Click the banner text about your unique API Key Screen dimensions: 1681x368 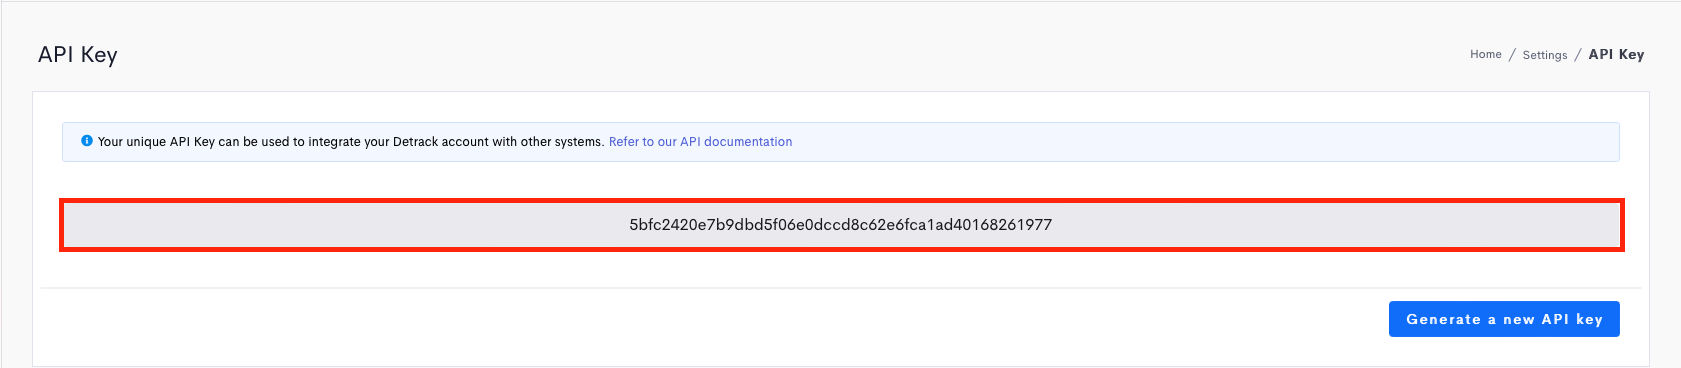(x=351, y=142)
